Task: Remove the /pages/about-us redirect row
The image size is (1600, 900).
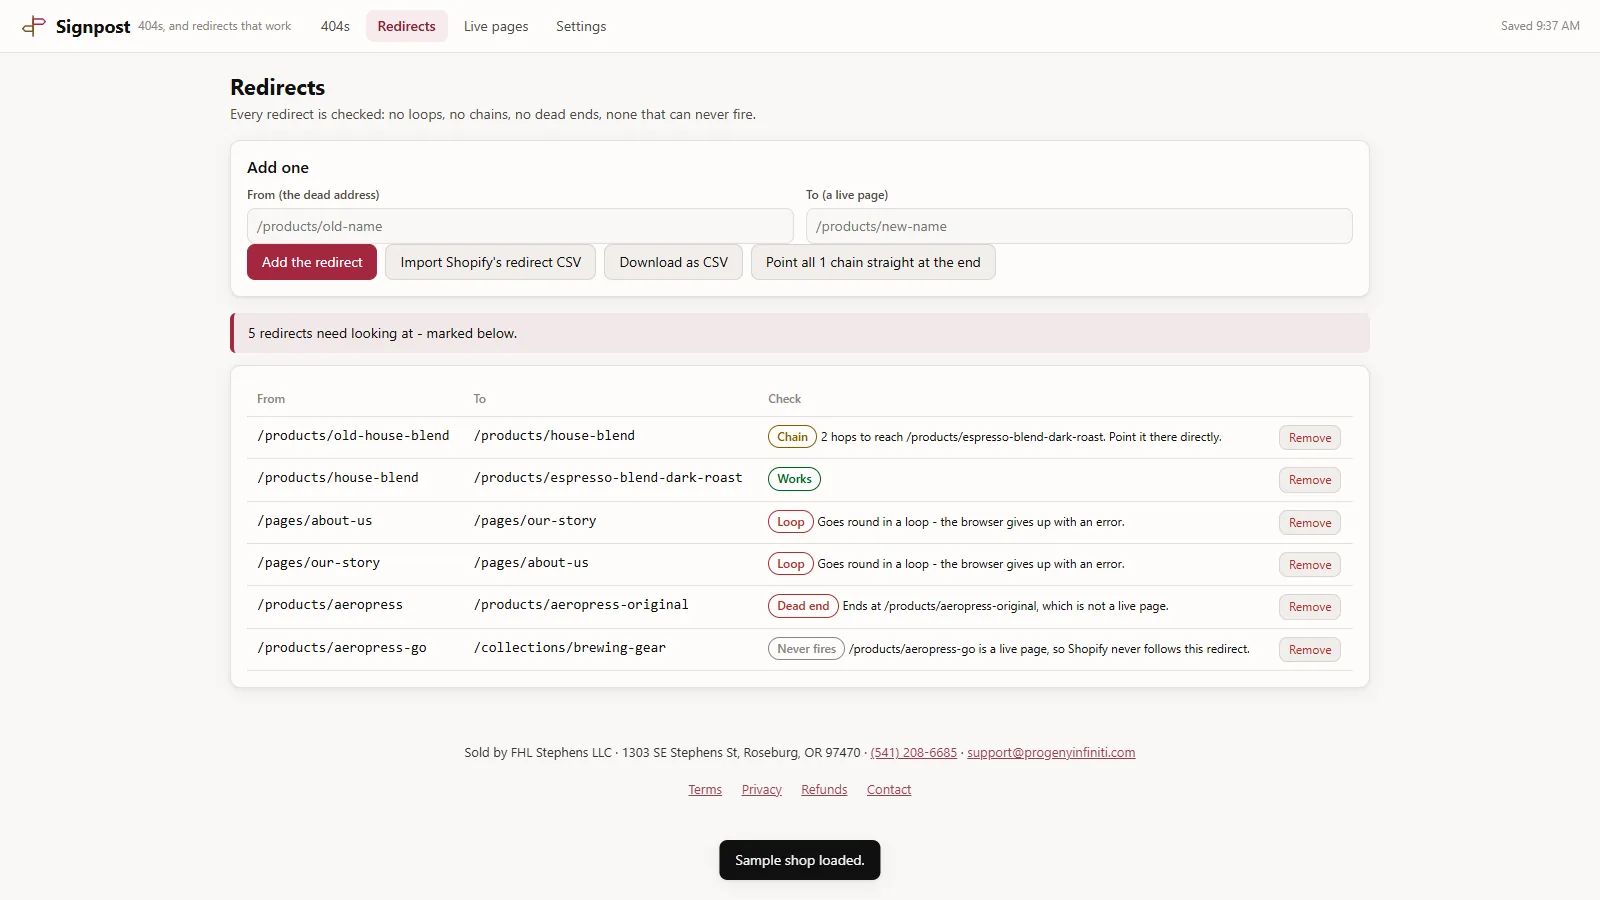Action: [1310, 523]
